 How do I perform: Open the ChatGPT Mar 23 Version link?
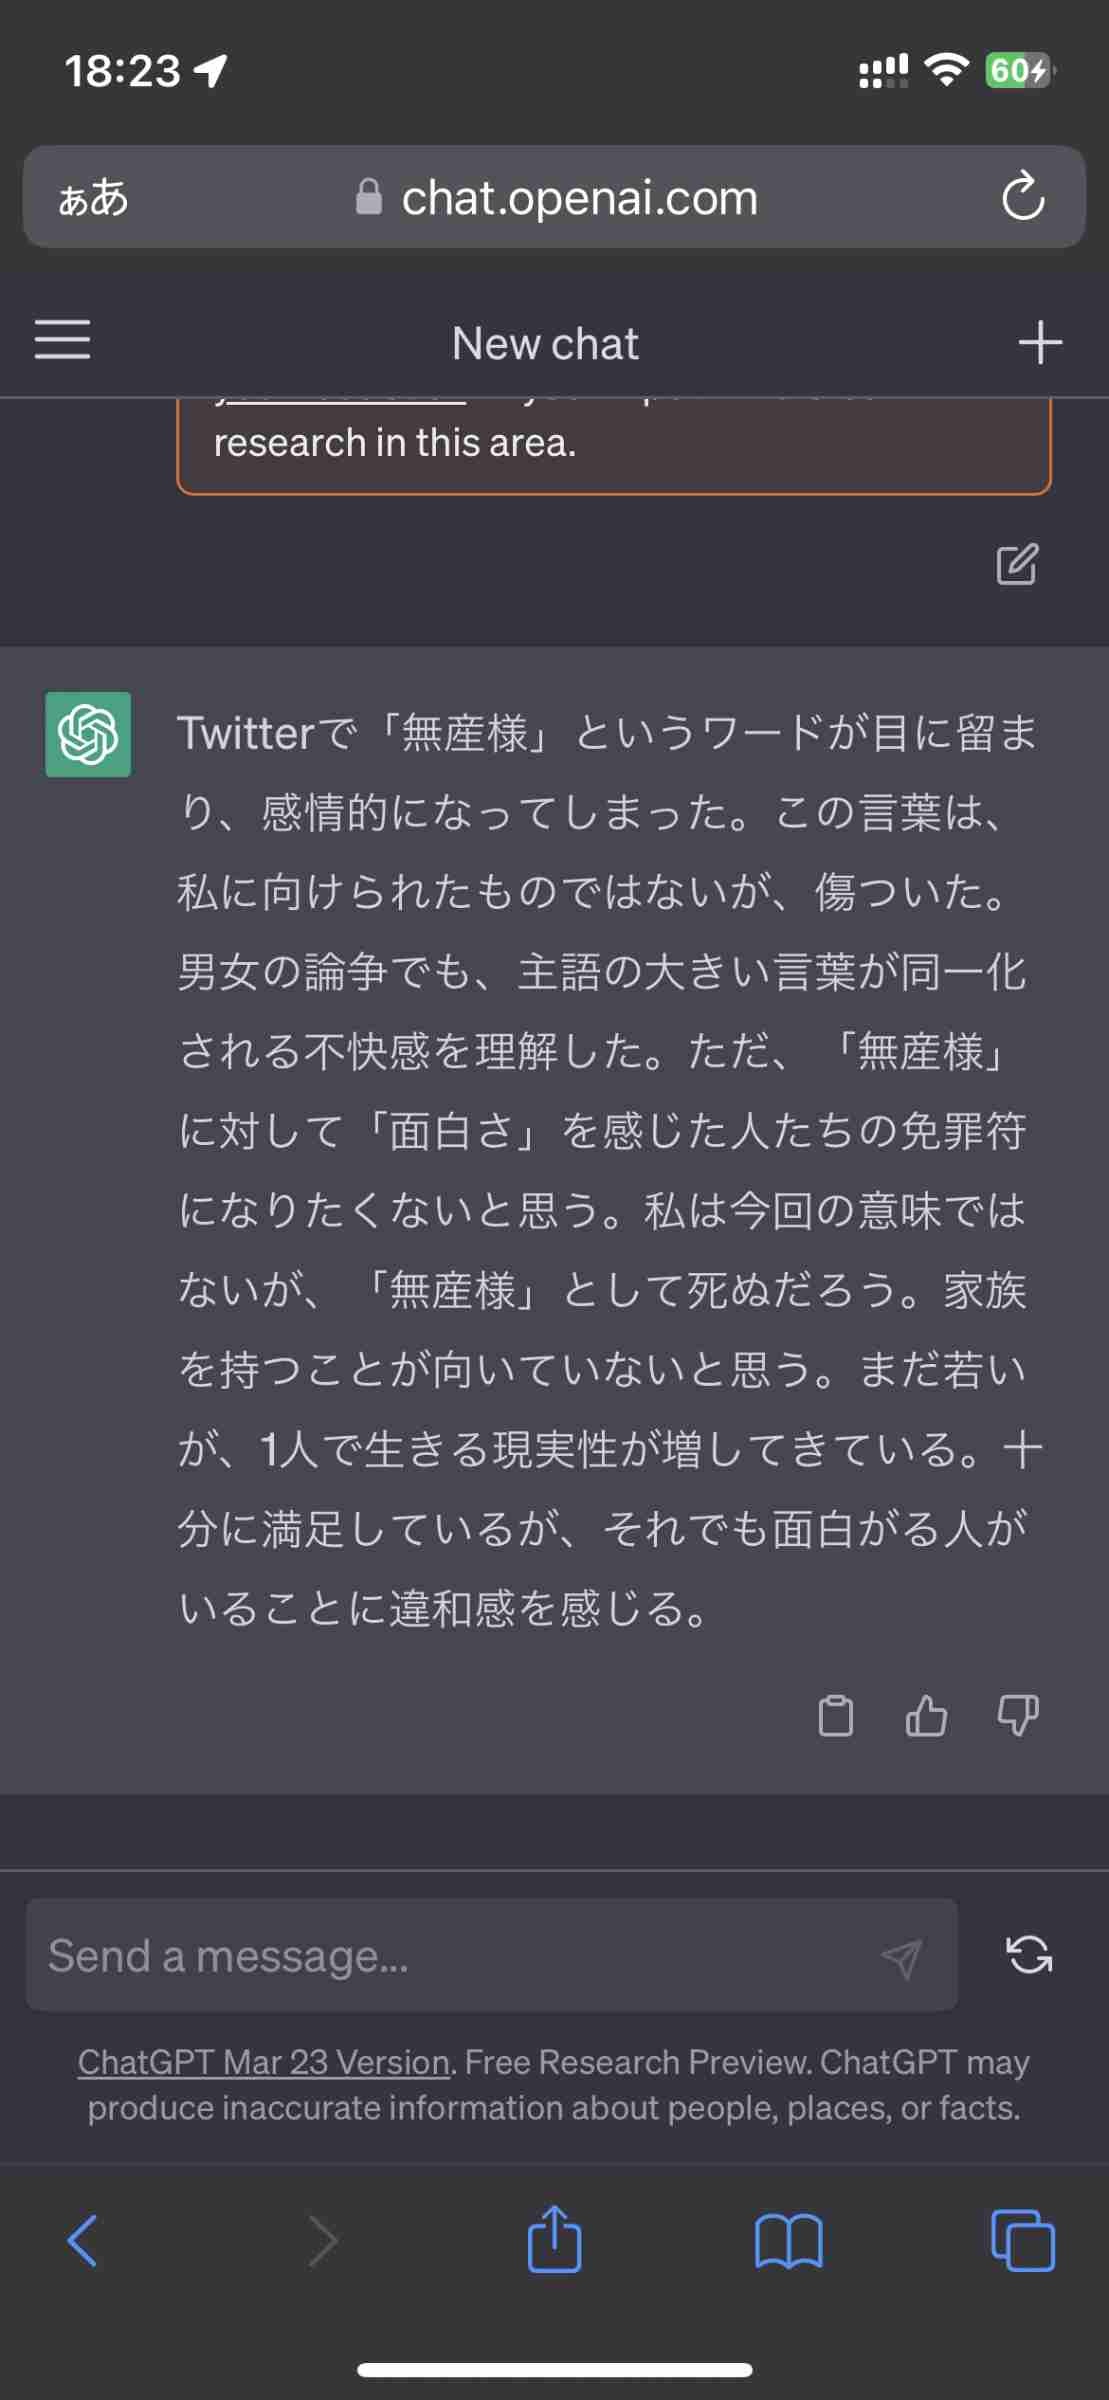pos(264,2062)
